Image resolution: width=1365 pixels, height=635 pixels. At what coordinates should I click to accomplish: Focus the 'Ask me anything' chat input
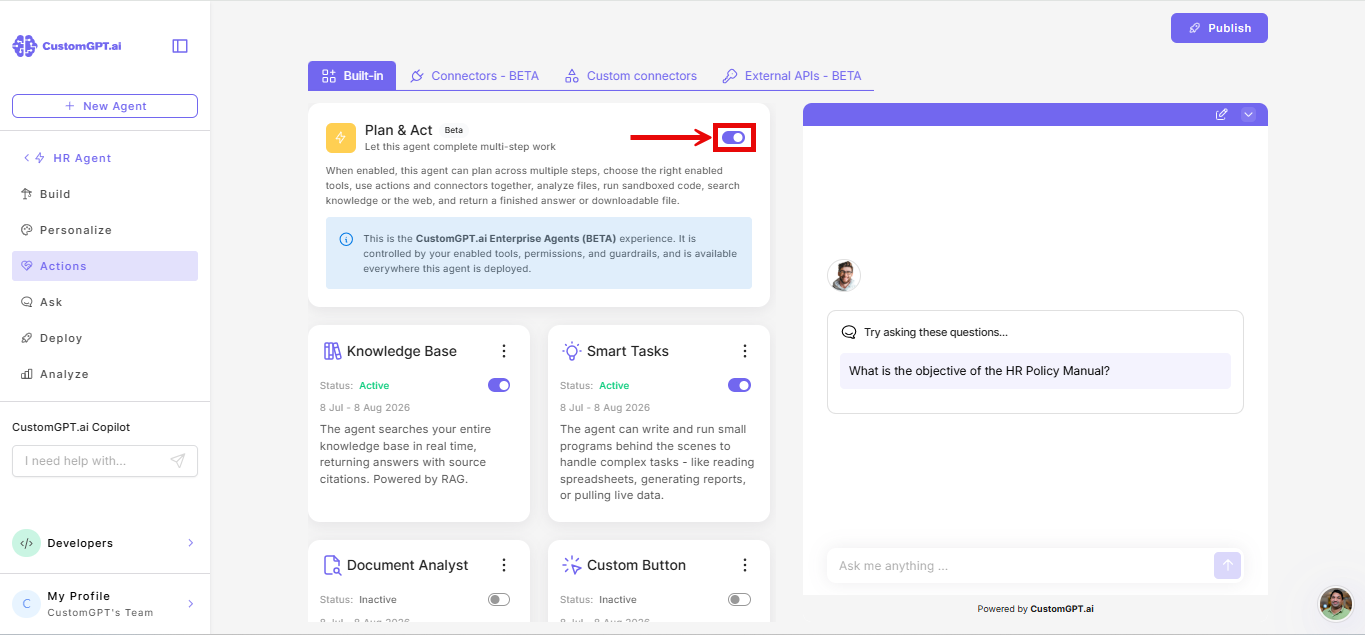click(1020, 566)
